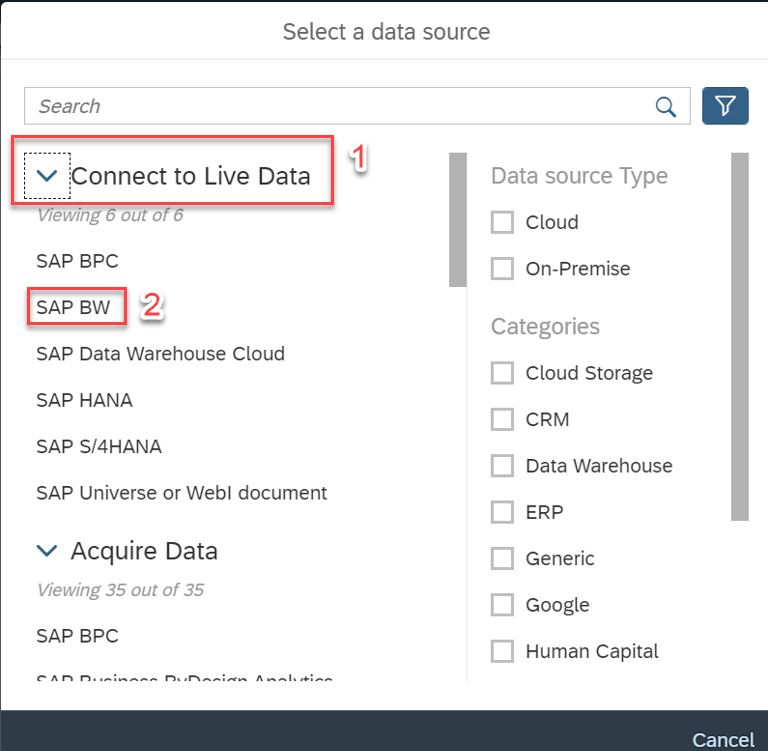Enable the Human Capital category
The height and width of the screenshot is (751, 769).
(x=502, y=651)
